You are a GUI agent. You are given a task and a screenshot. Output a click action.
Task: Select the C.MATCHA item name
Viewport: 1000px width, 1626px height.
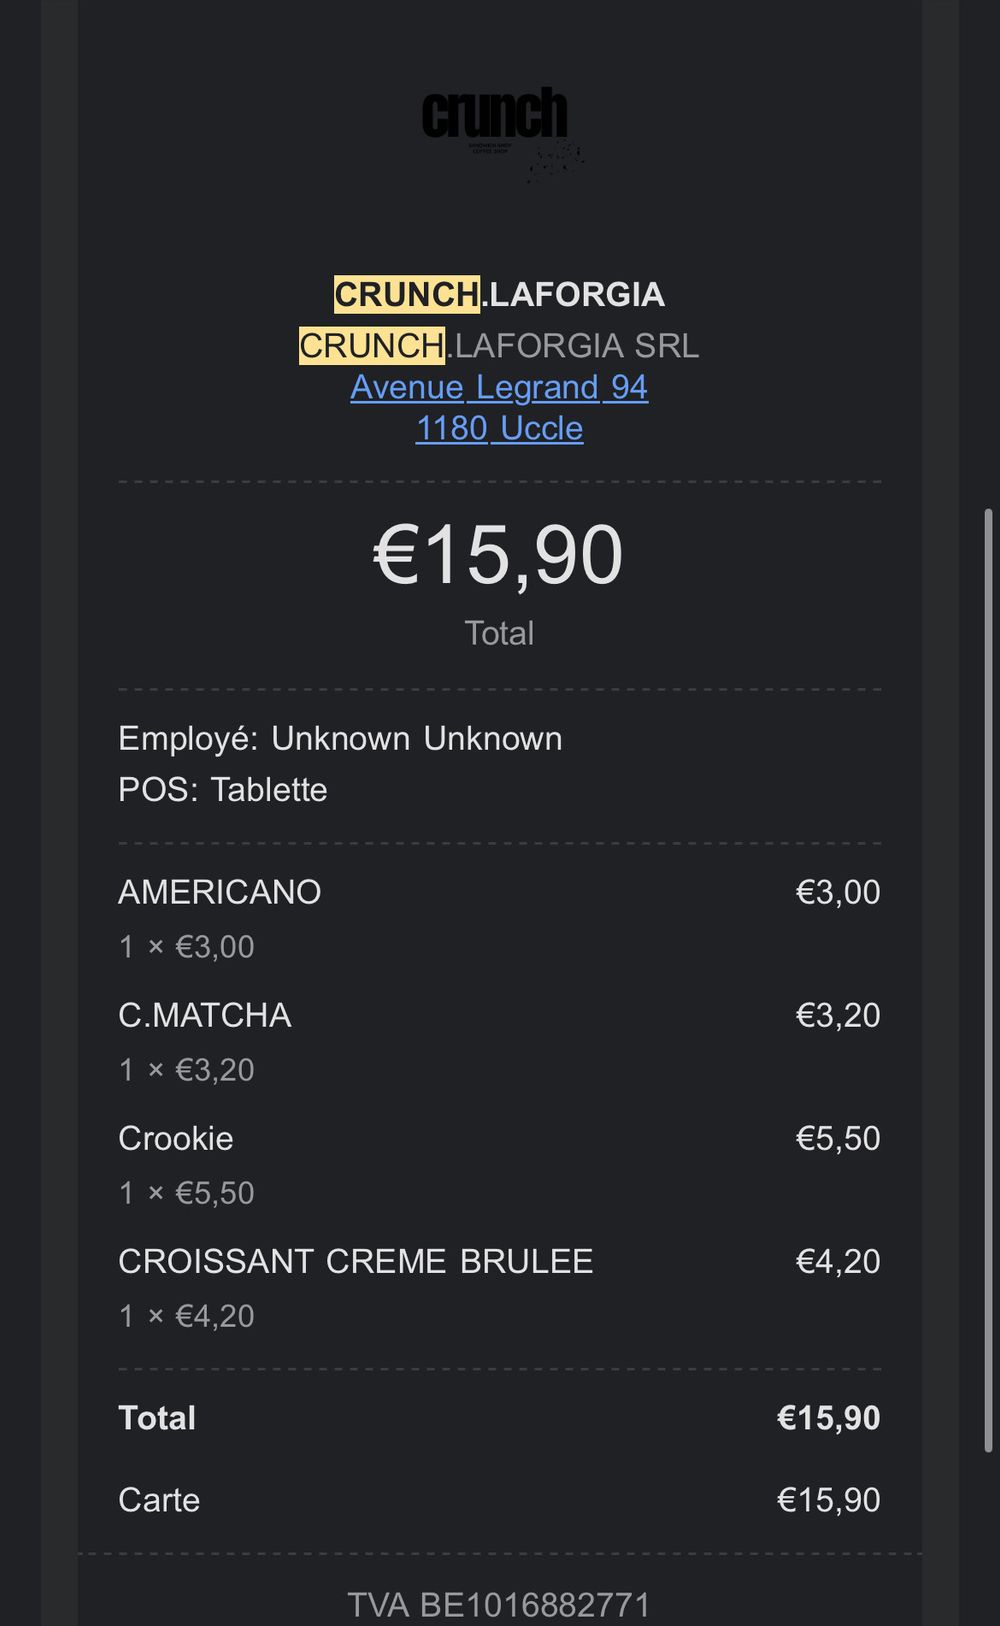tap(205, 1015)
